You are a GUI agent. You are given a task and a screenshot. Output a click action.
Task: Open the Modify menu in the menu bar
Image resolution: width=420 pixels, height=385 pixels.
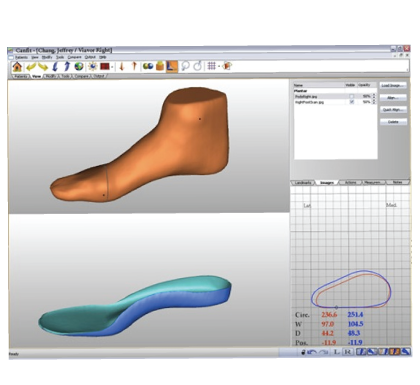(x=47, y=57)
